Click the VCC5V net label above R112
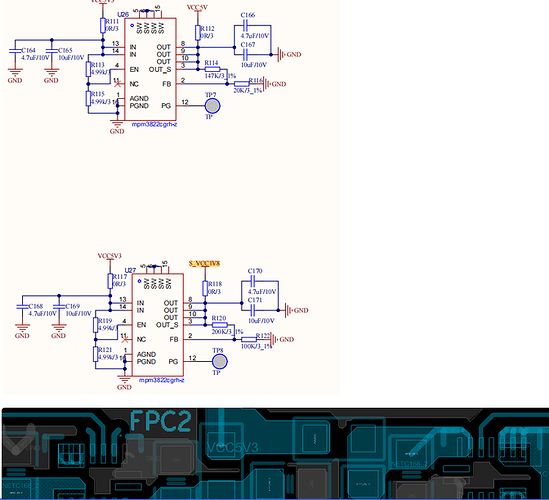The image size is (549, 500). (x=197, y=7)
